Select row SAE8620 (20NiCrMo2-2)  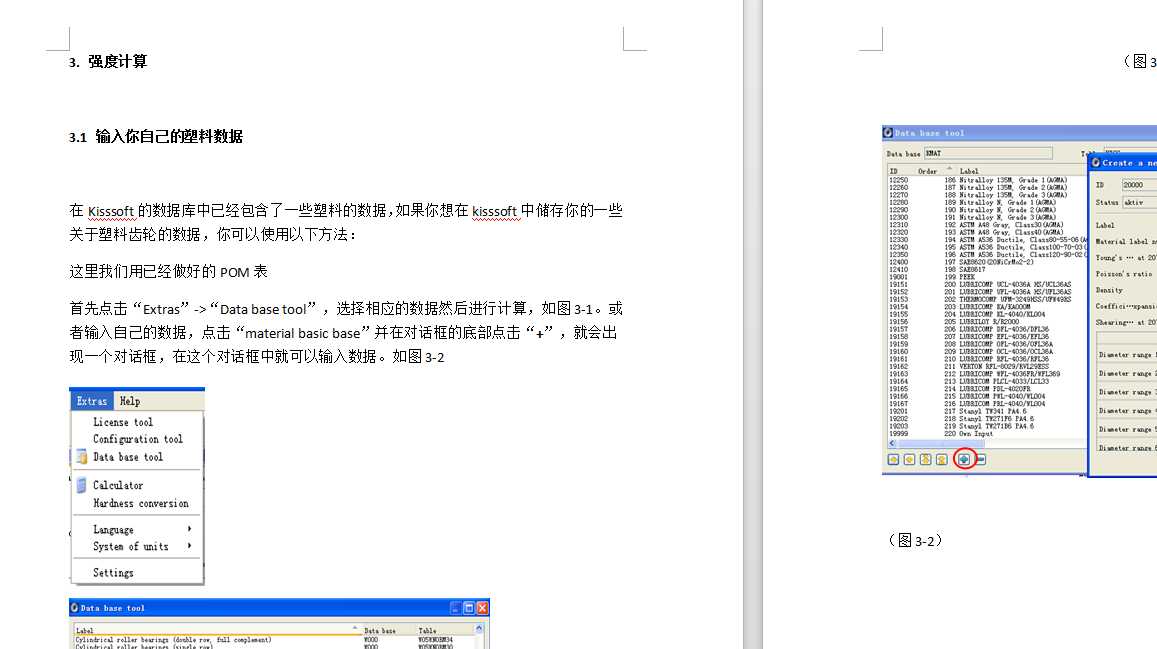[987, 262]
